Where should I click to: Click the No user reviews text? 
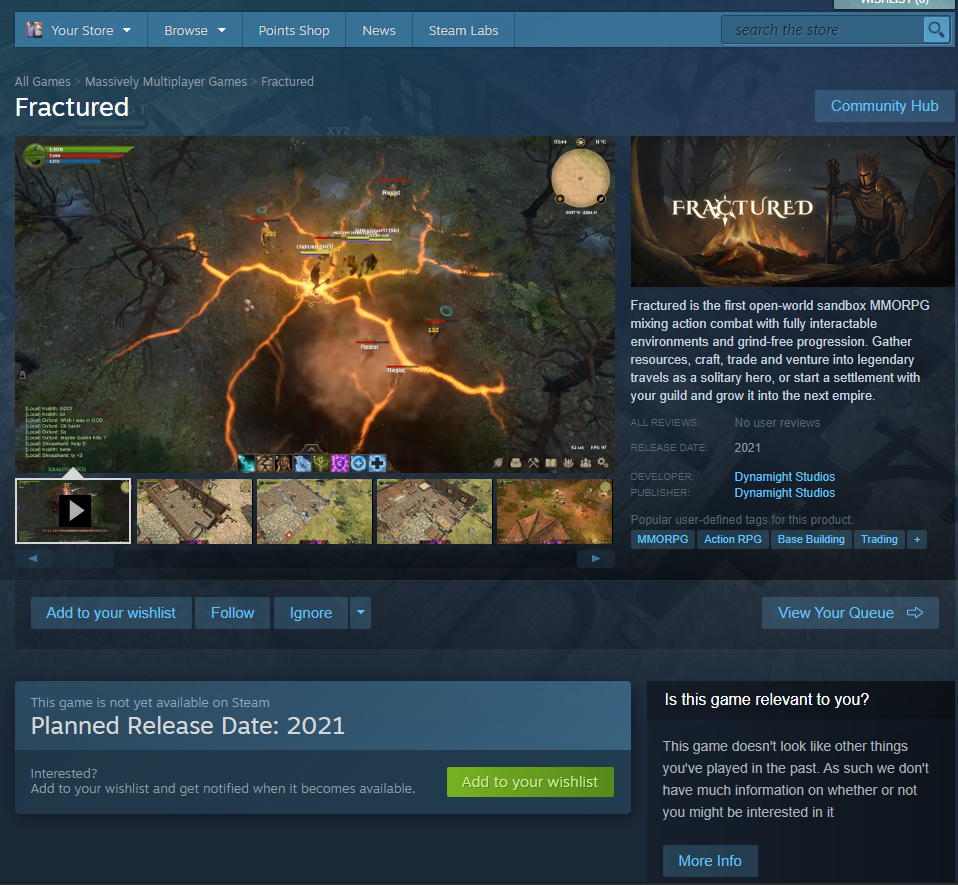[x=777, y=423]
